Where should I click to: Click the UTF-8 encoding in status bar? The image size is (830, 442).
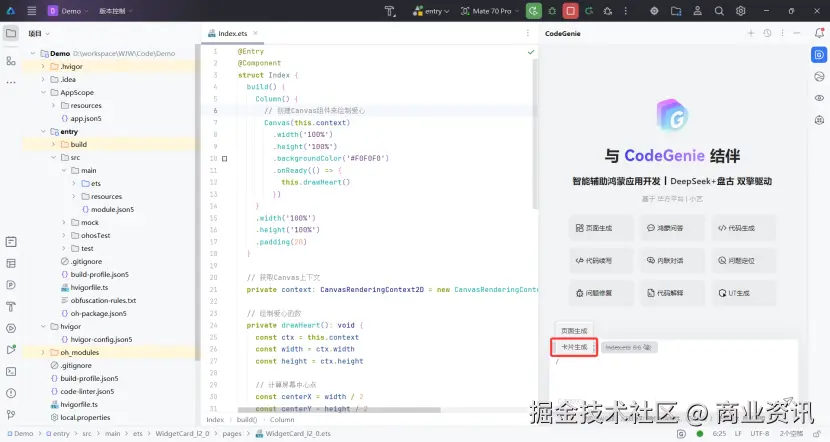[x=760, y=434]
